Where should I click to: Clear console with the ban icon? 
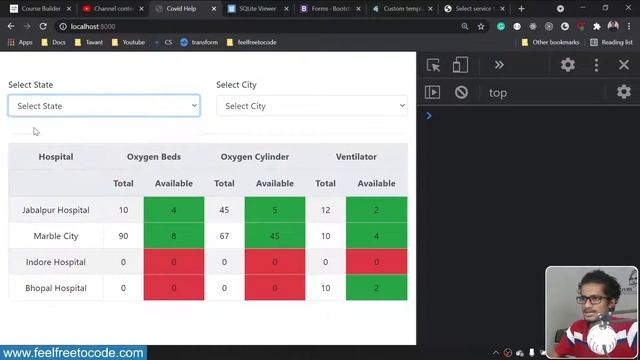coord(461,92)
